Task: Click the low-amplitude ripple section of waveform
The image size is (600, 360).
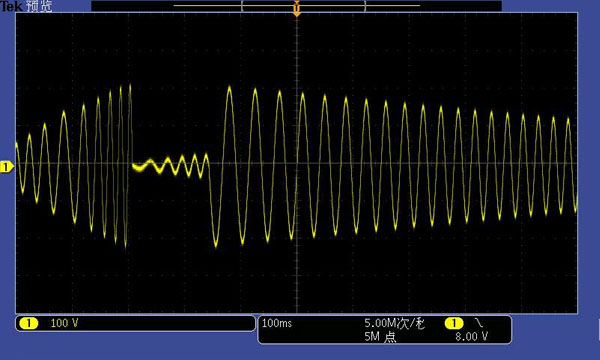Action: 170,166
